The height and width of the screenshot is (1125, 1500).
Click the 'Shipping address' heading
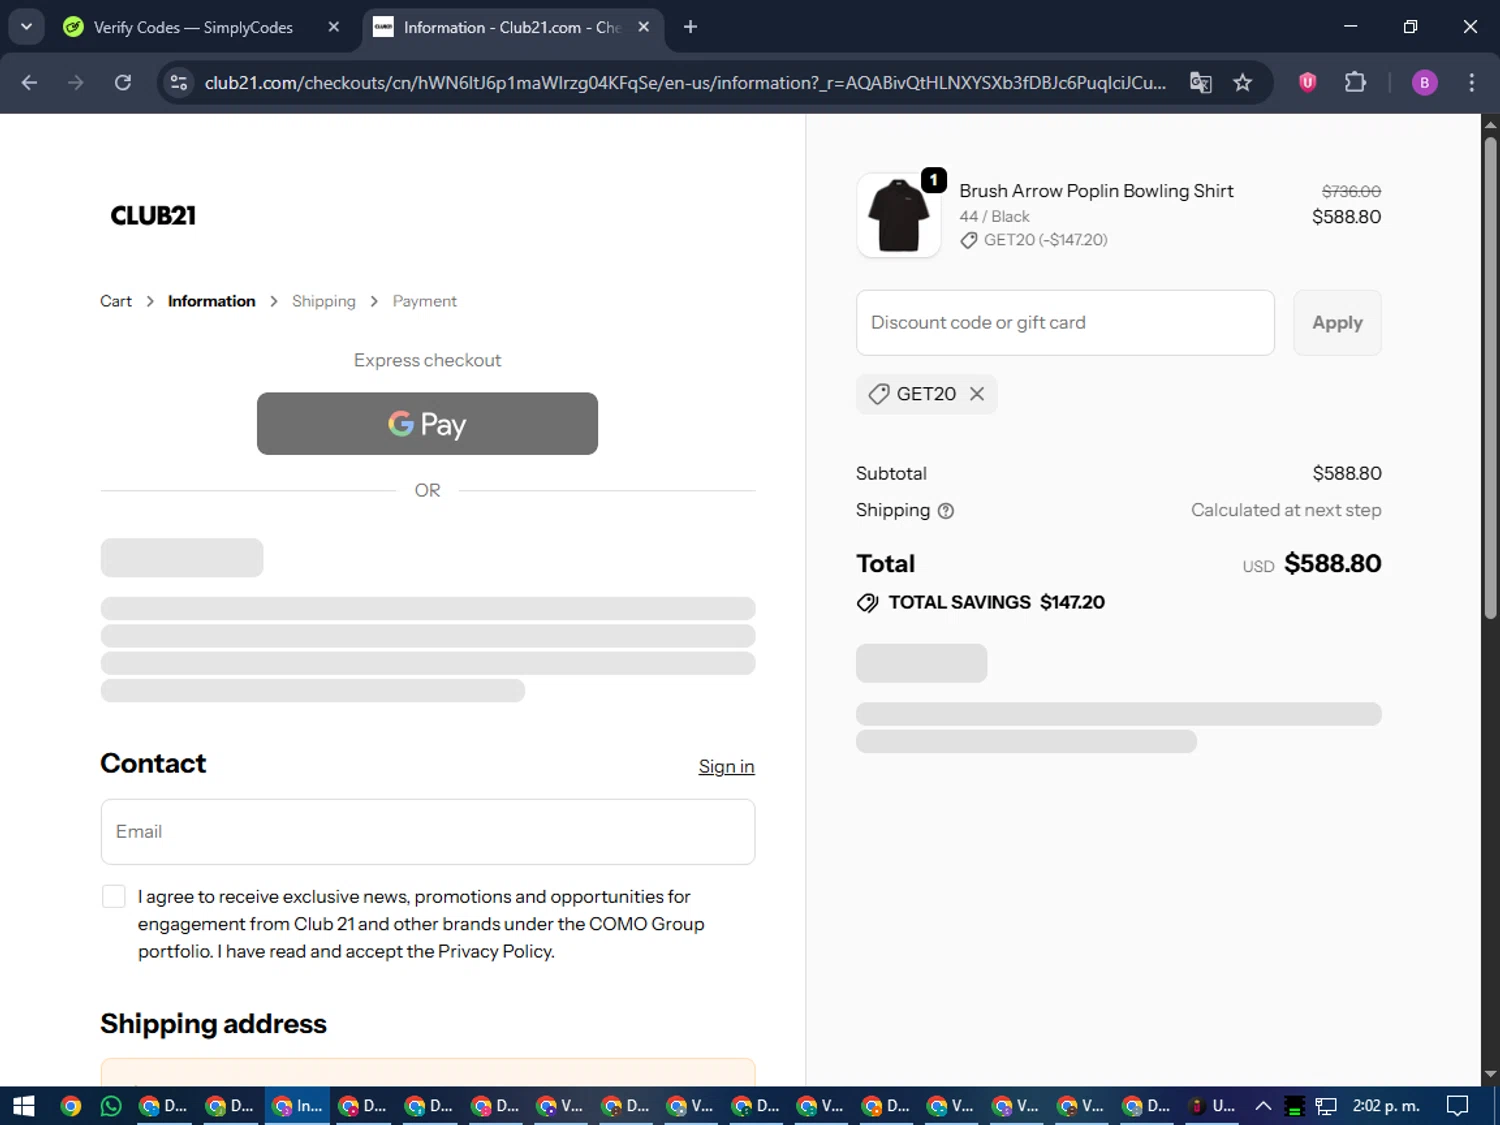coord(213,1024)
